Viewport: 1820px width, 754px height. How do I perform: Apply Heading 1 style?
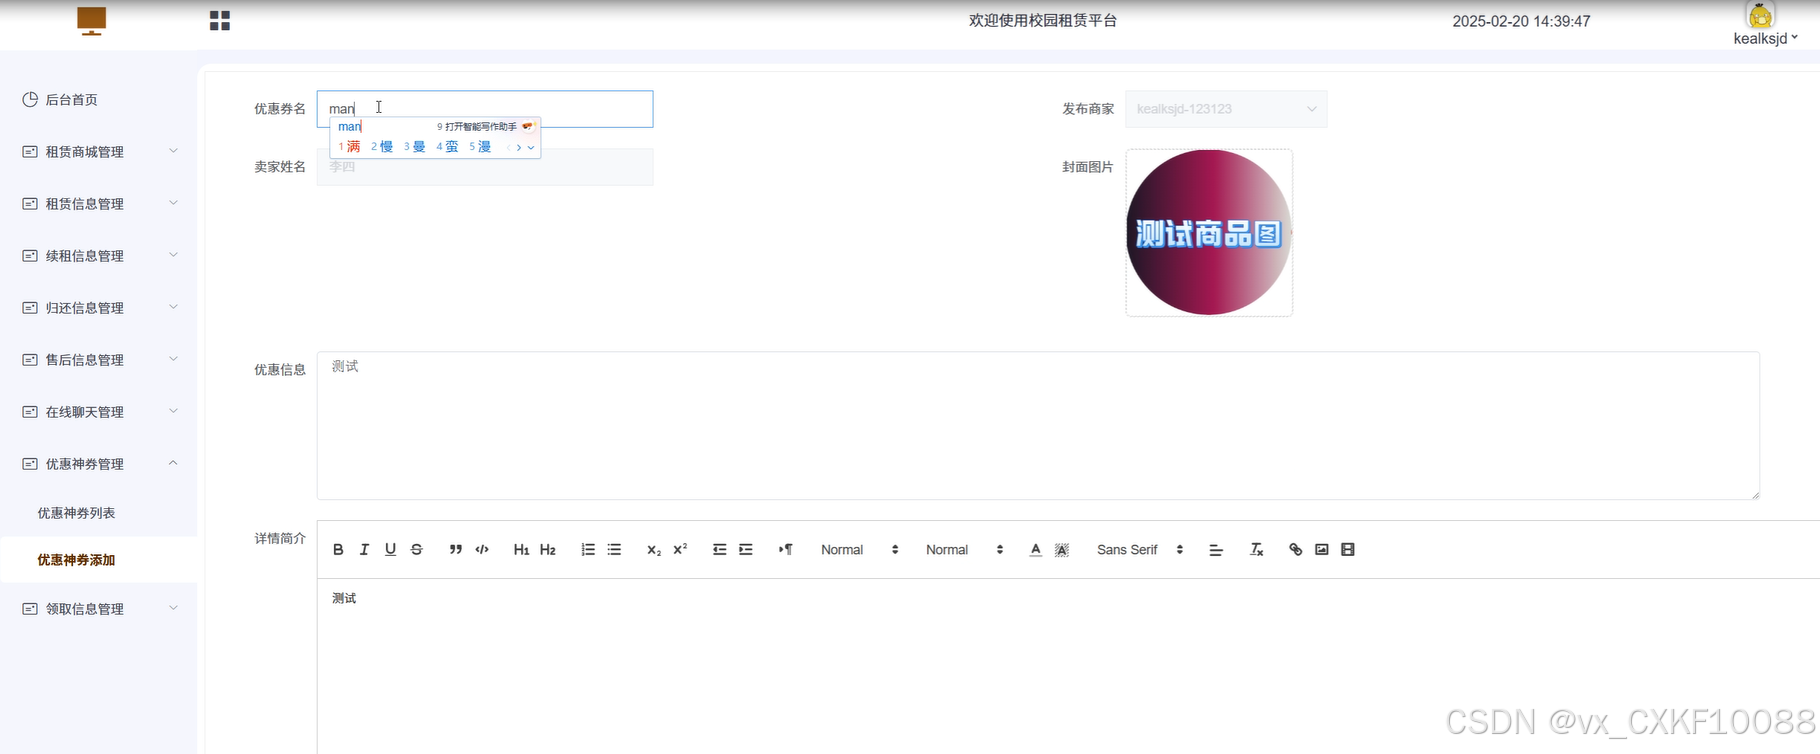[x=521, y=550]
